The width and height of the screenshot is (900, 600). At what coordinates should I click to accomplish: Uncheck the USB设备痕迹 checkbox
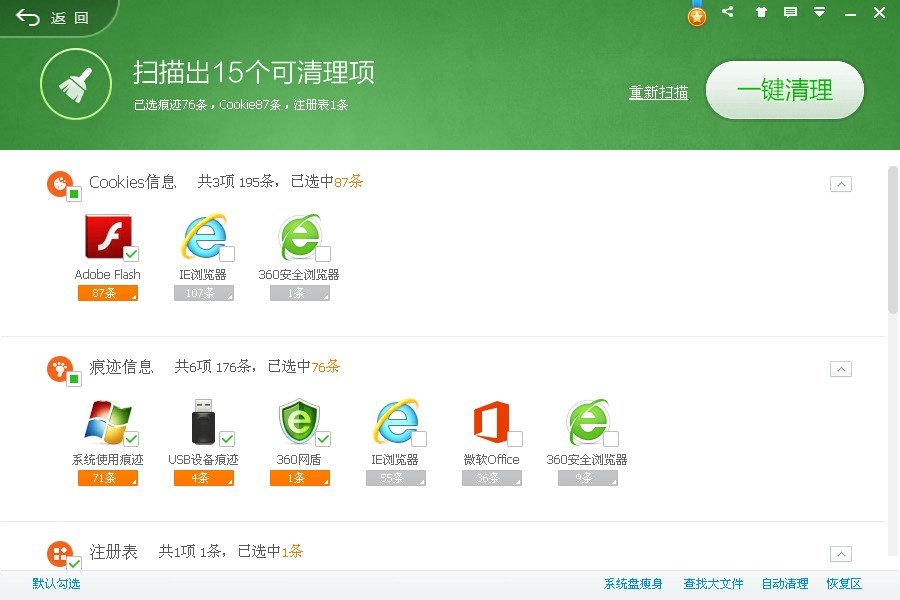point(227,439)
